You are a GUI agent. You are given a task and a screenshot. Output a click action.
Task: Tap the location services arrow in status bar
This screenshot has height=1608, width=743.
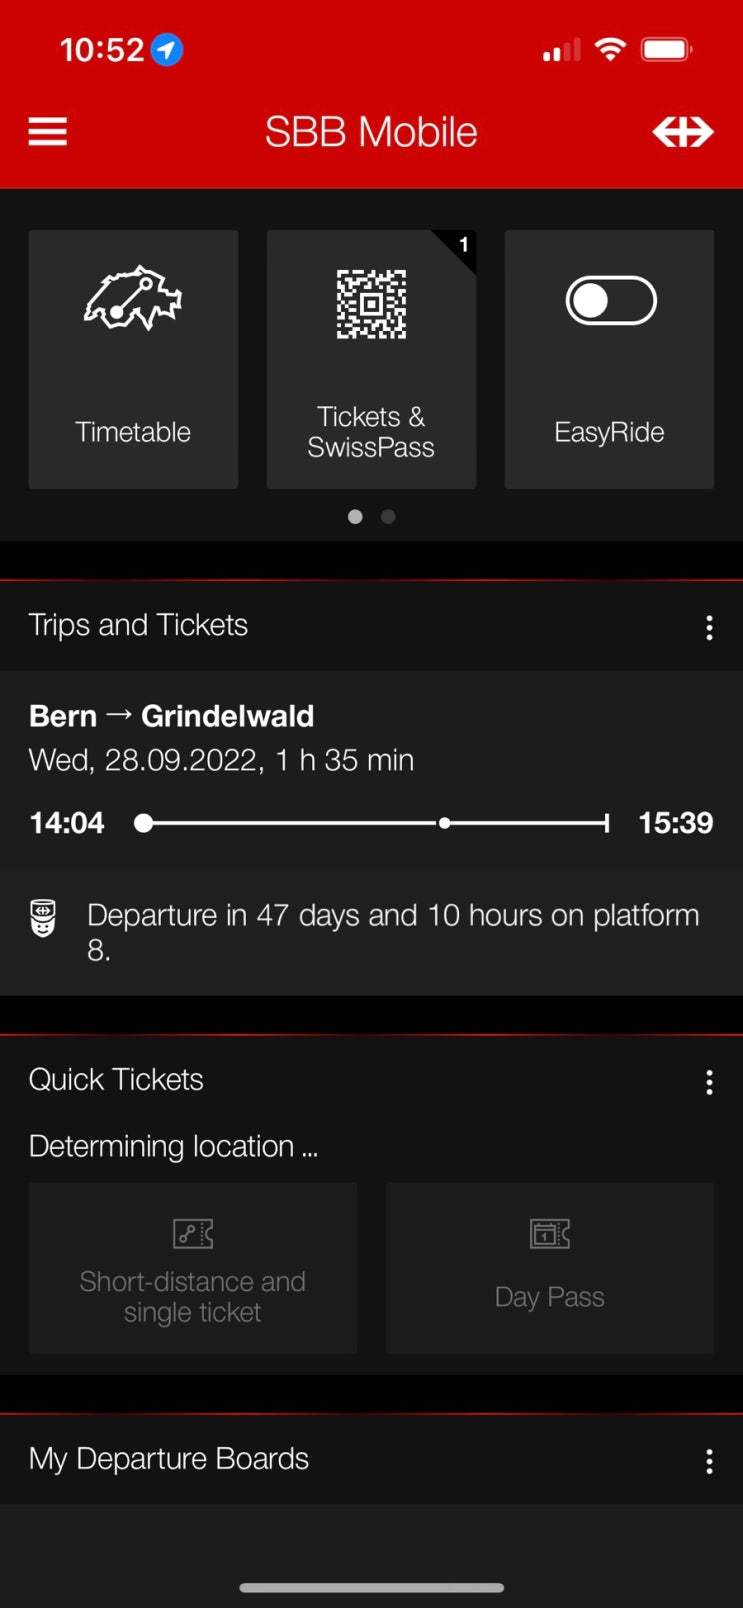pyautogui.click(x=167, y=49)
